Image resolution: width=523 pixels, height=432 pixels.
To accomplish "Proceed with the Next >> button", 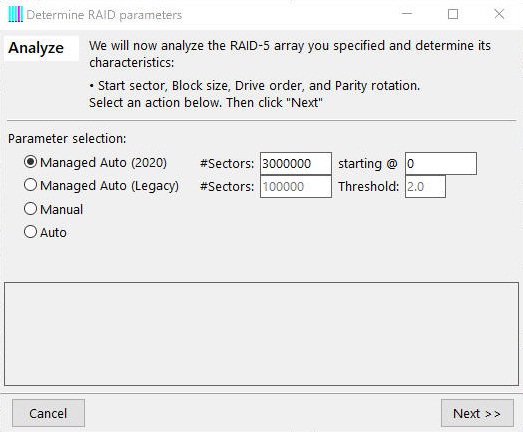I will click(x=477, y=413).
